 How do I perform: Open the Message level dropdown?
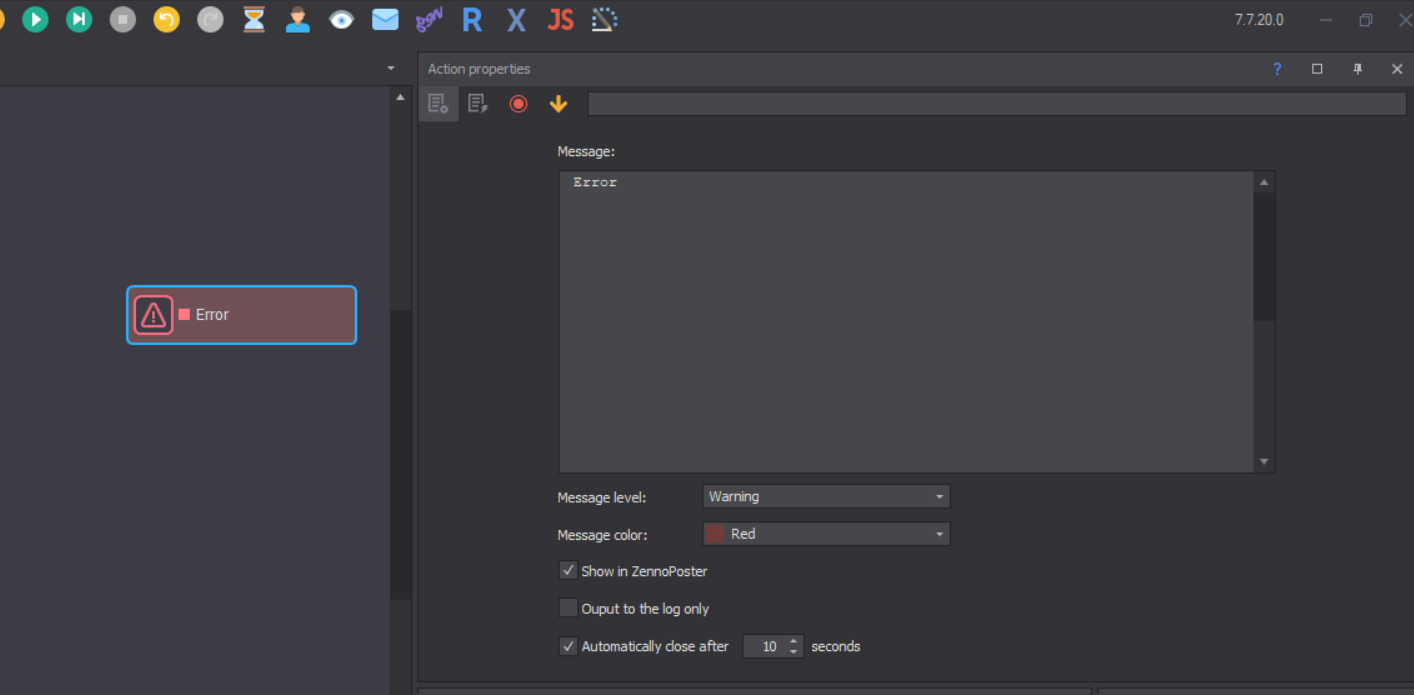tap(826, 497)
